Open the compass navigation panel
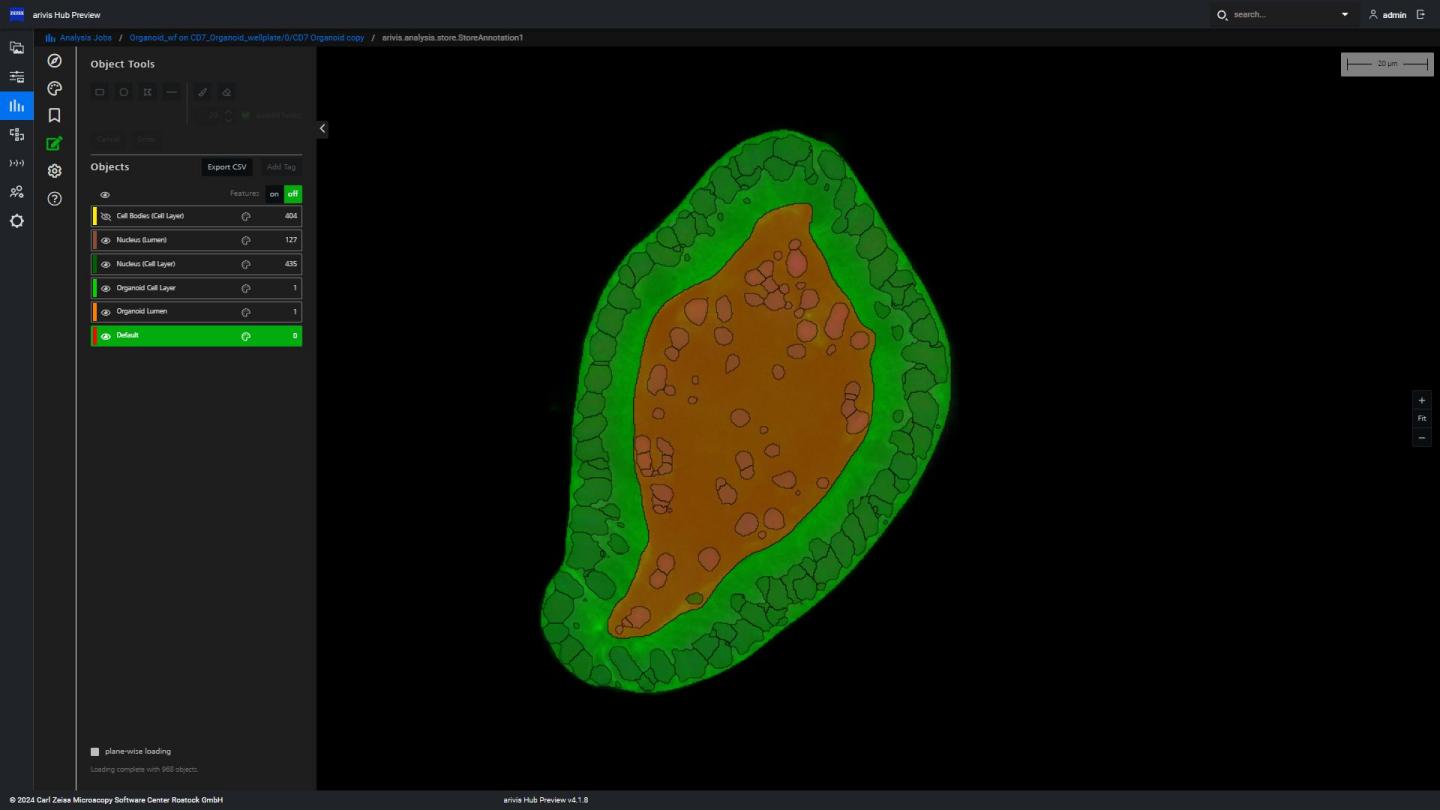Screen dimensions: 1440x810 tap(54, 60)
